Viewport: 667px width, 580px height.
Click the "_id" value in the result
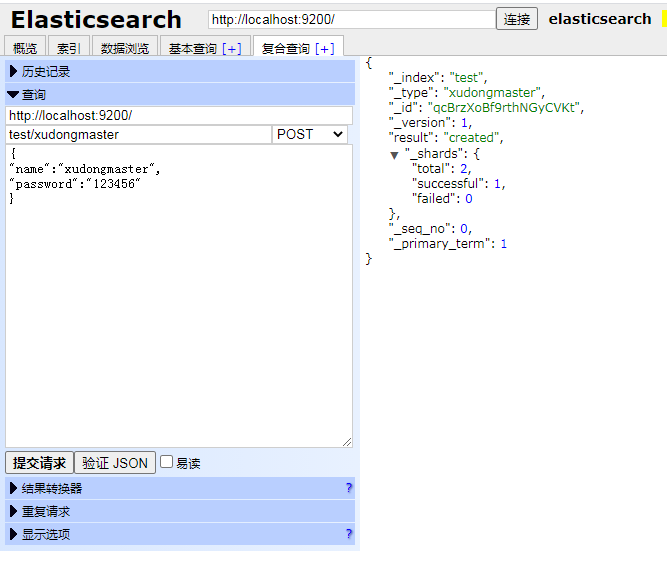click(x=504, y=107)
